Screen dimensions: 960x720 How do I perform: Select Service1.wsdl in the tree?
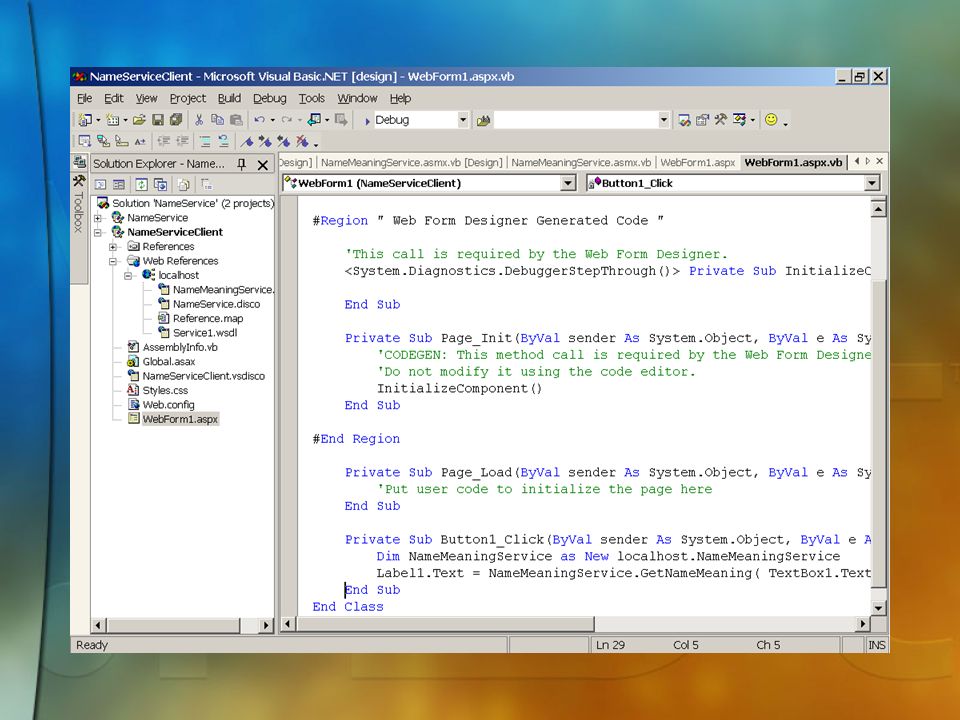204,333
